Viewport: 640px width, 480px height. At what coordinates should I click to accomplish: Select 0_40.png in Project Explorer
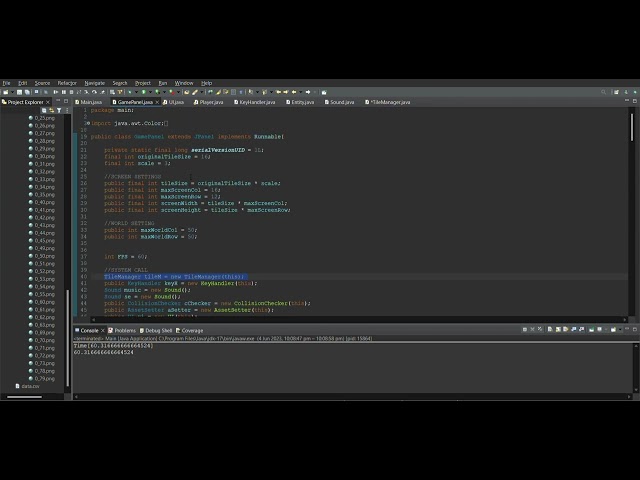[x=42, y=202]
